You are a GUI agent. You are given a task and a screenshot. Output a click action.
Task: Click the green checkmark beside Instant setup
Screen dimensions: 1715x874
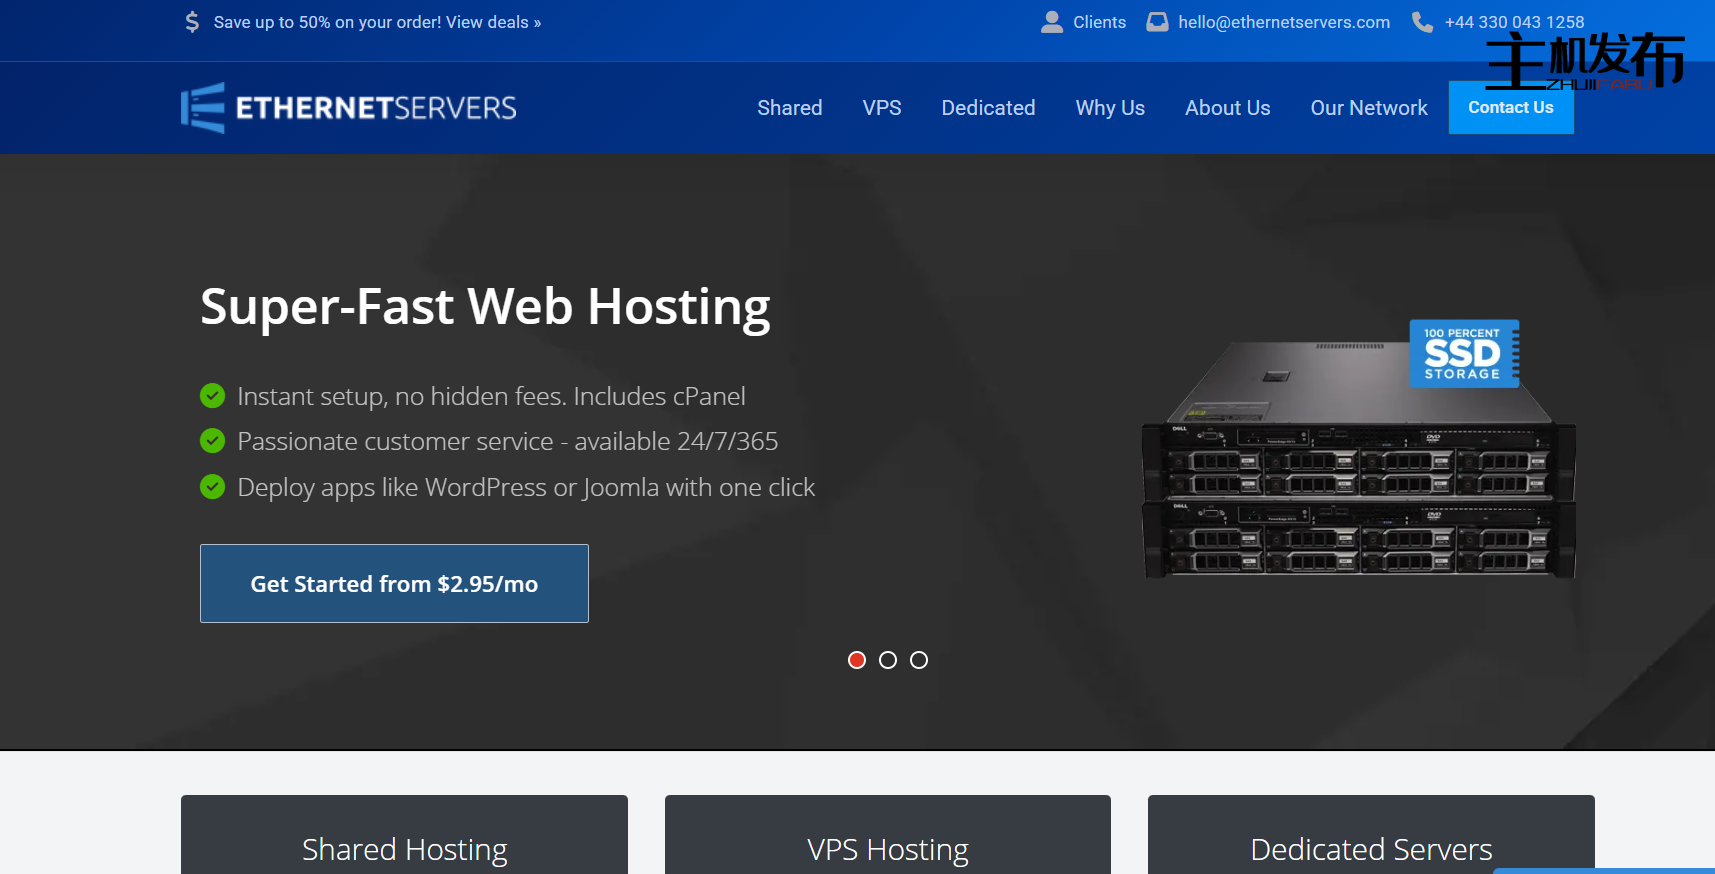tap(212, 396)
